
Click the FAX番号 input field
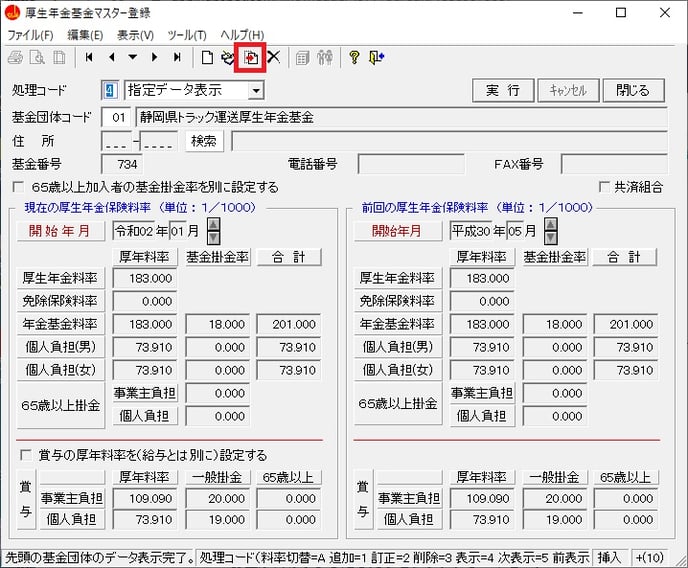614,164
